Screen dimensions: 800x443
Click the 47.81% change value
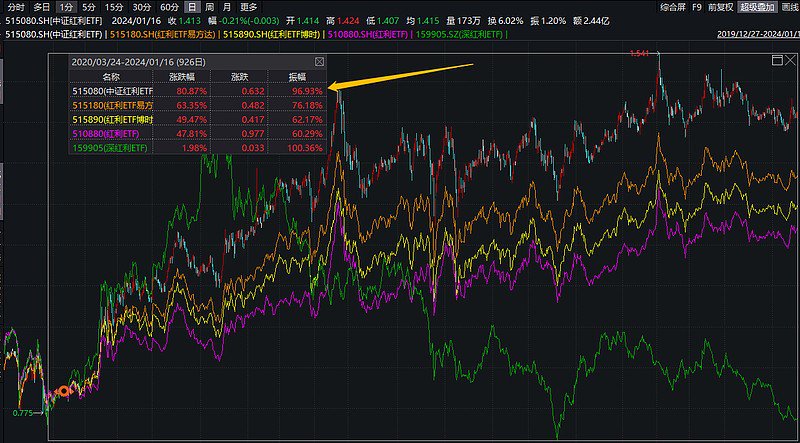[193, 134]
